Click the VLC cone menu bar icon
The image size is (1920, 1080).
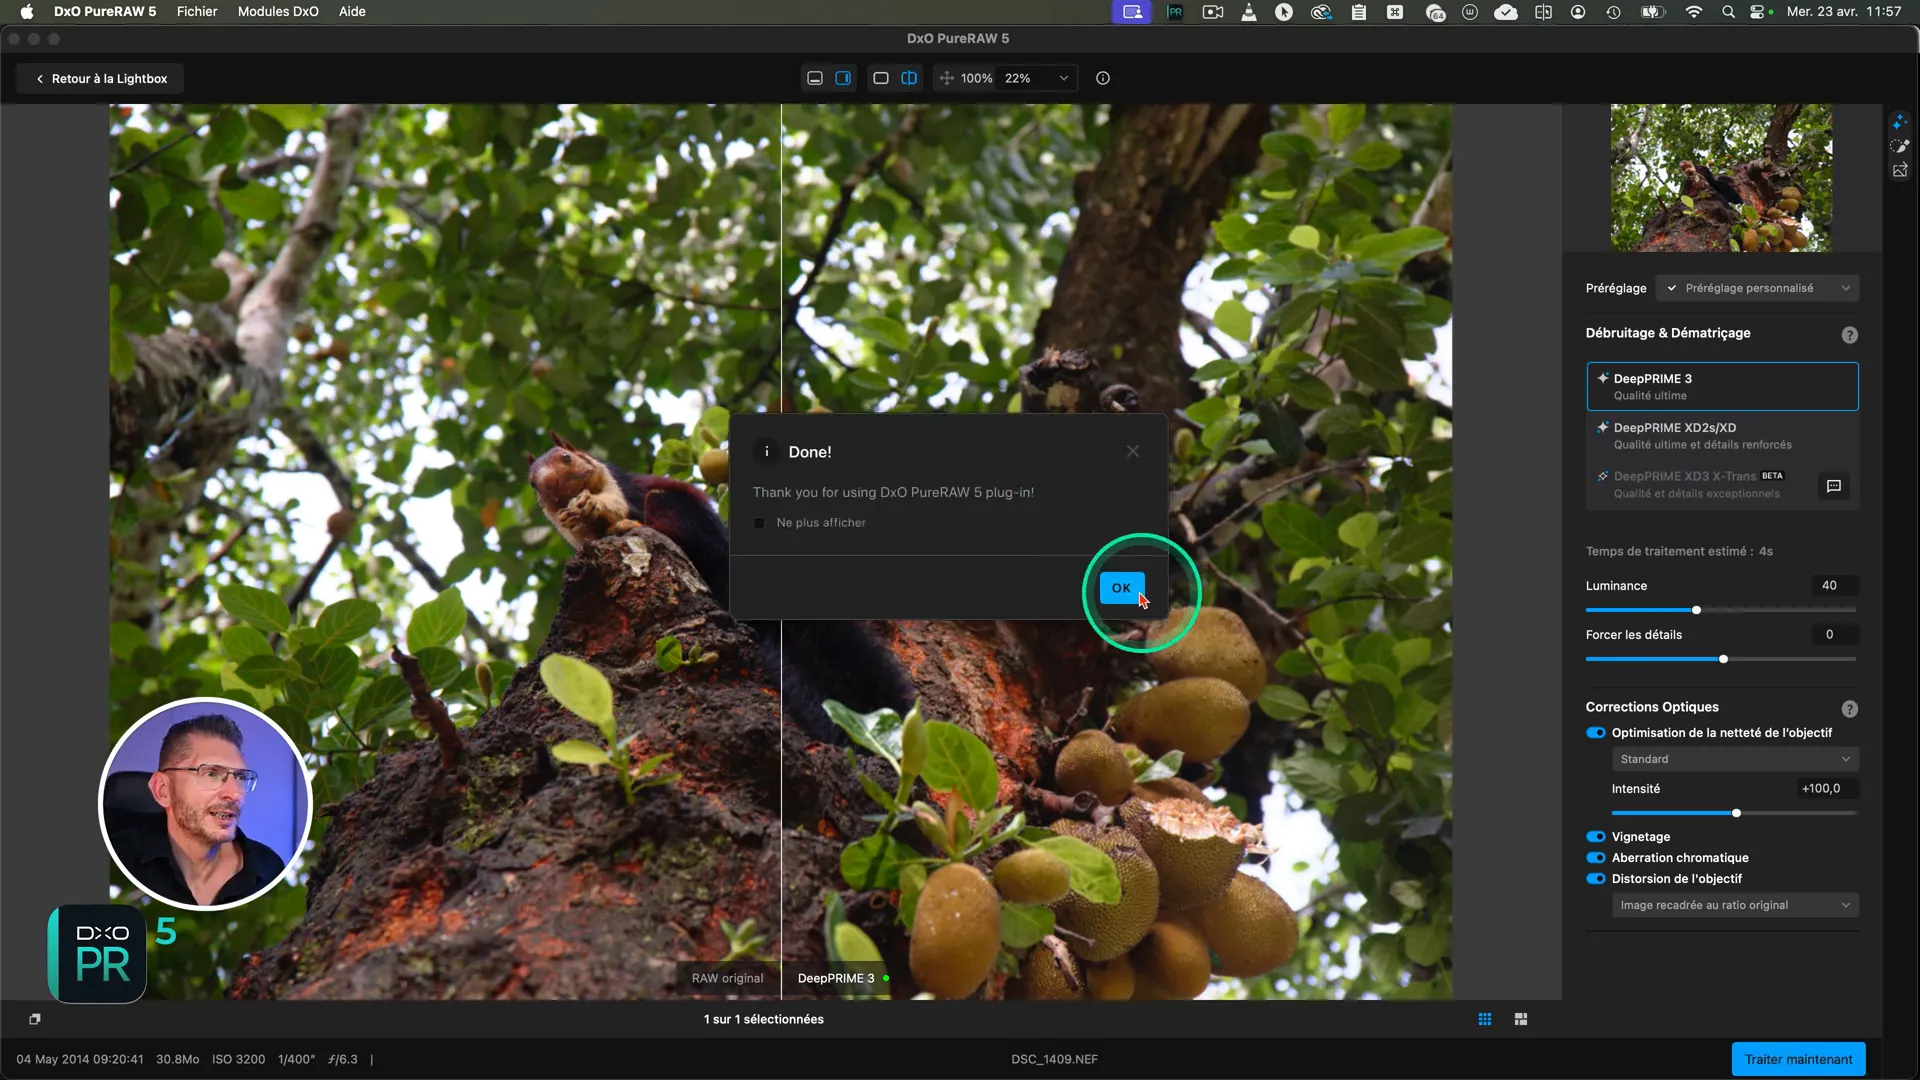tap(1249, 12)
